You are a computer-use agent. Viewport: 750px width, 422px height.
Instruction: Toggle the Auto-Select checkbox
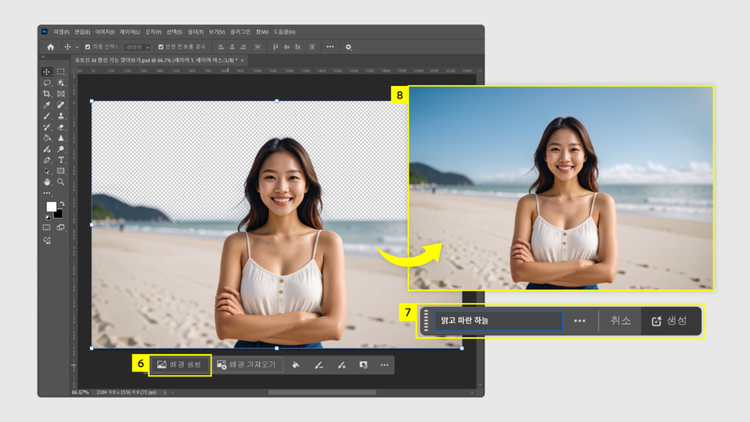88,47
